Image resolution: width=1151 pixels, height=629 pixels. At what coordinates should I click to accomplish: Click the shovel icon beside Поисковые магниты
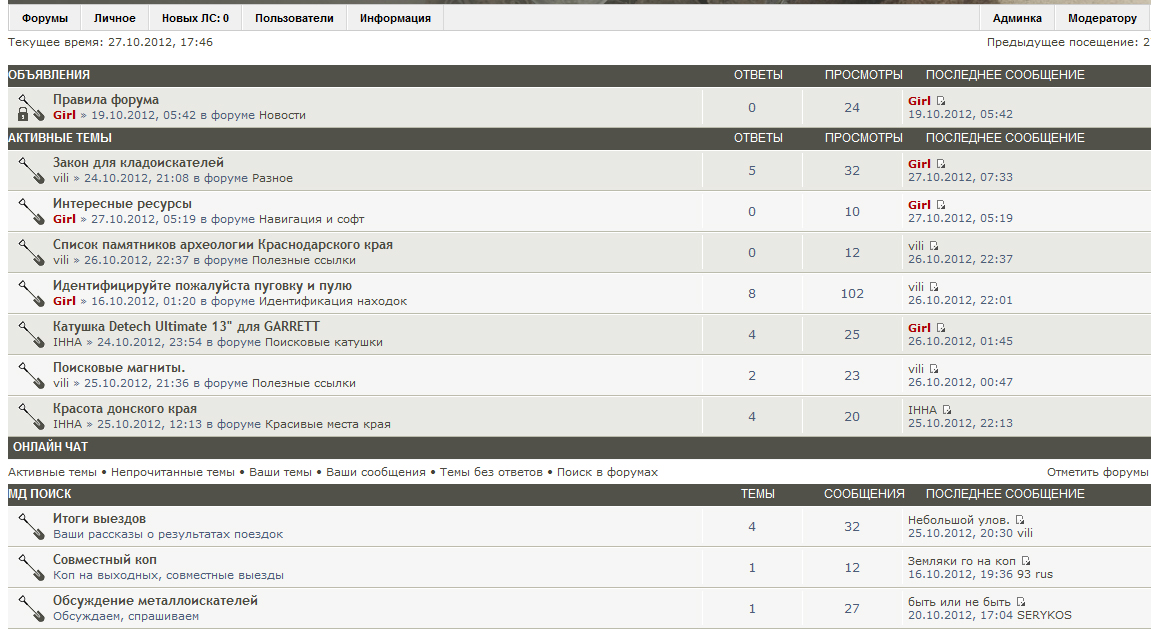tap(30, 375)
